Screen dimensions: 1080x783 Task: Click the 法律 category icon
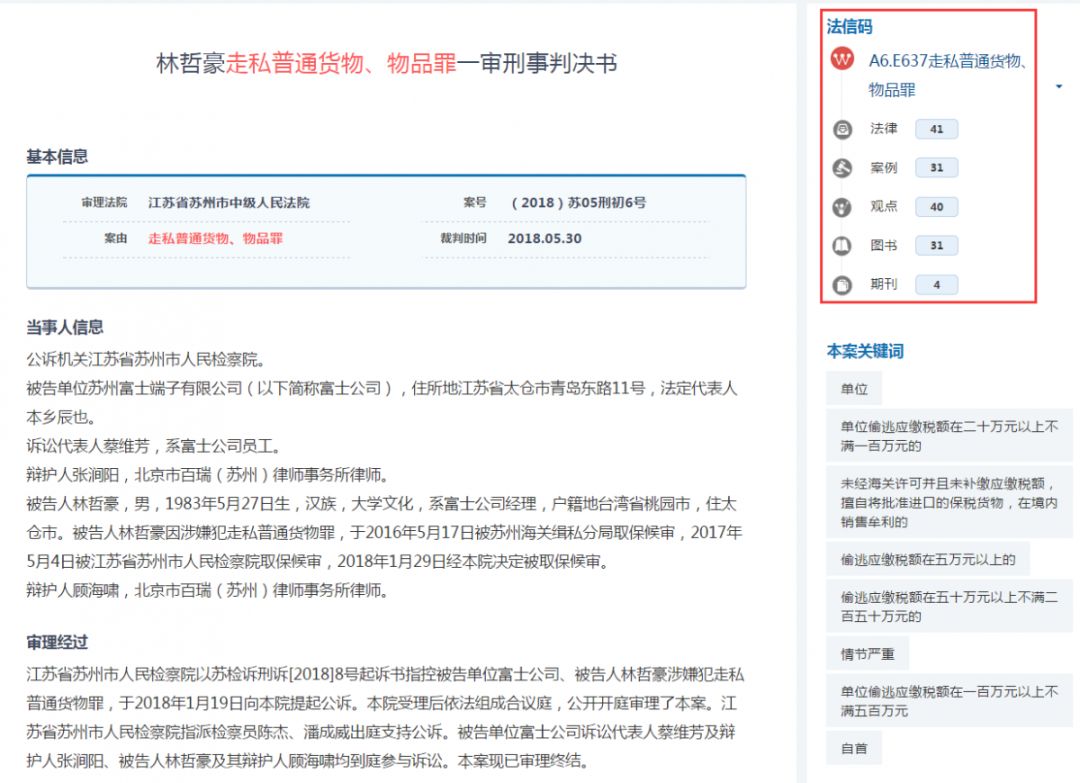click(842, 129)
